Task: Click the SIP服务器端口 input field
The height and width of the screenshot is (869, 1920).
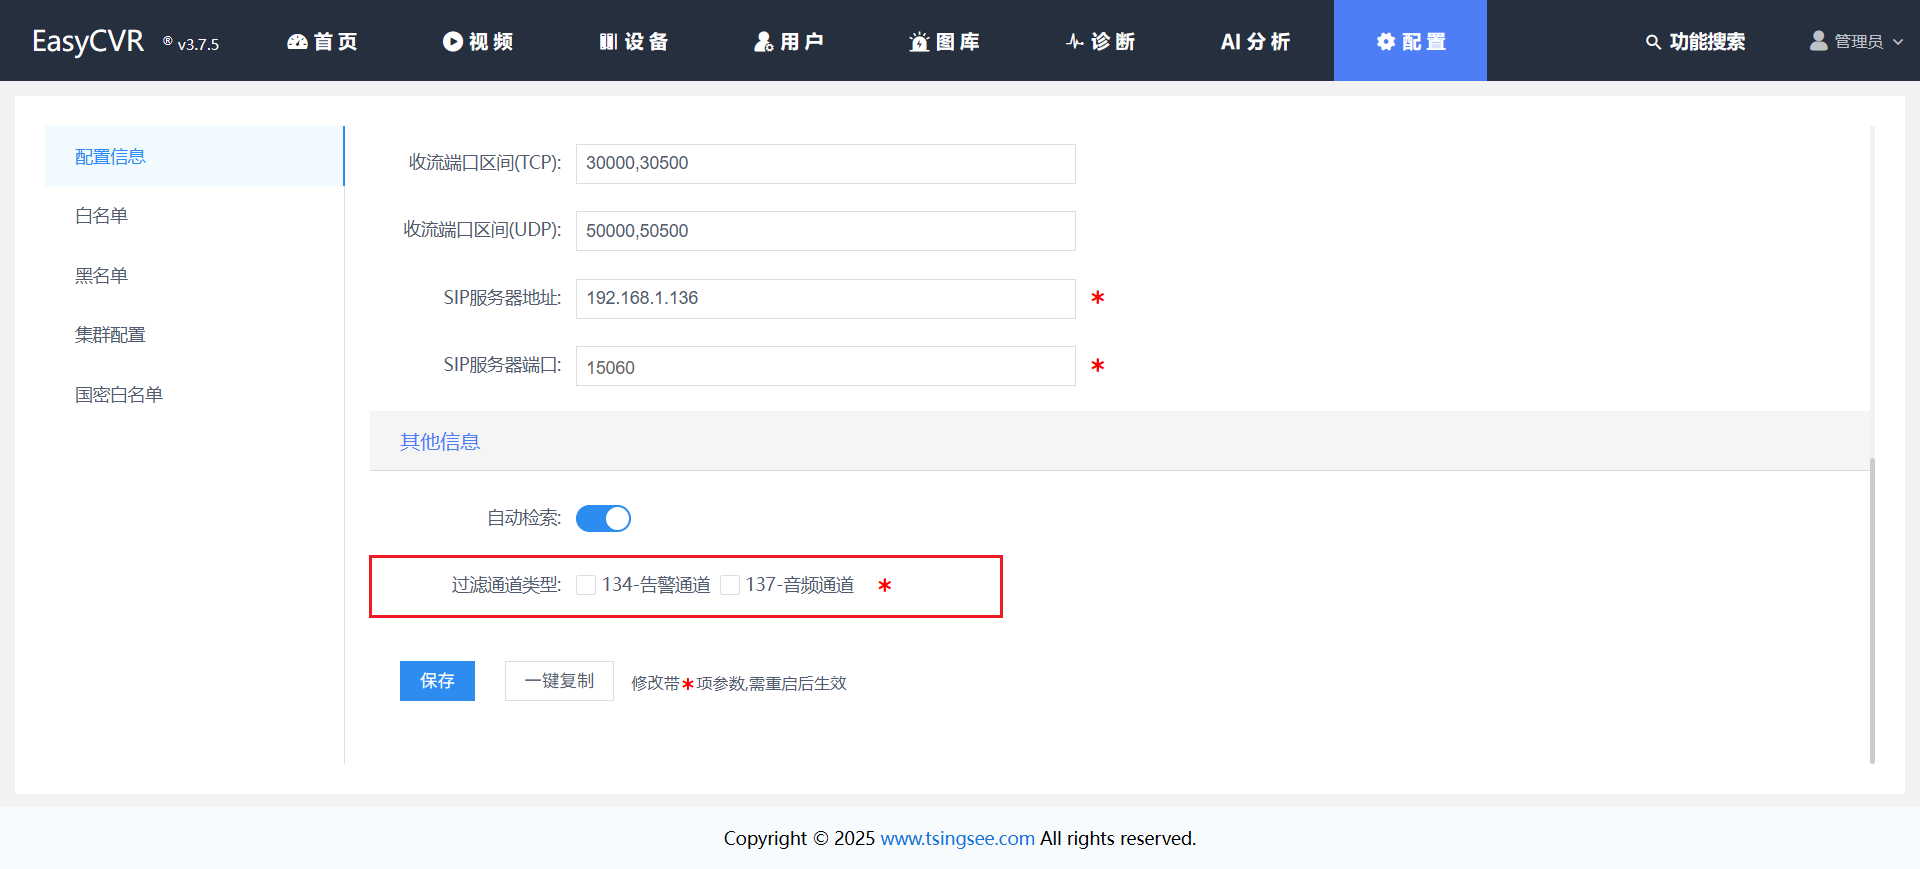Action: pos(825,366)
